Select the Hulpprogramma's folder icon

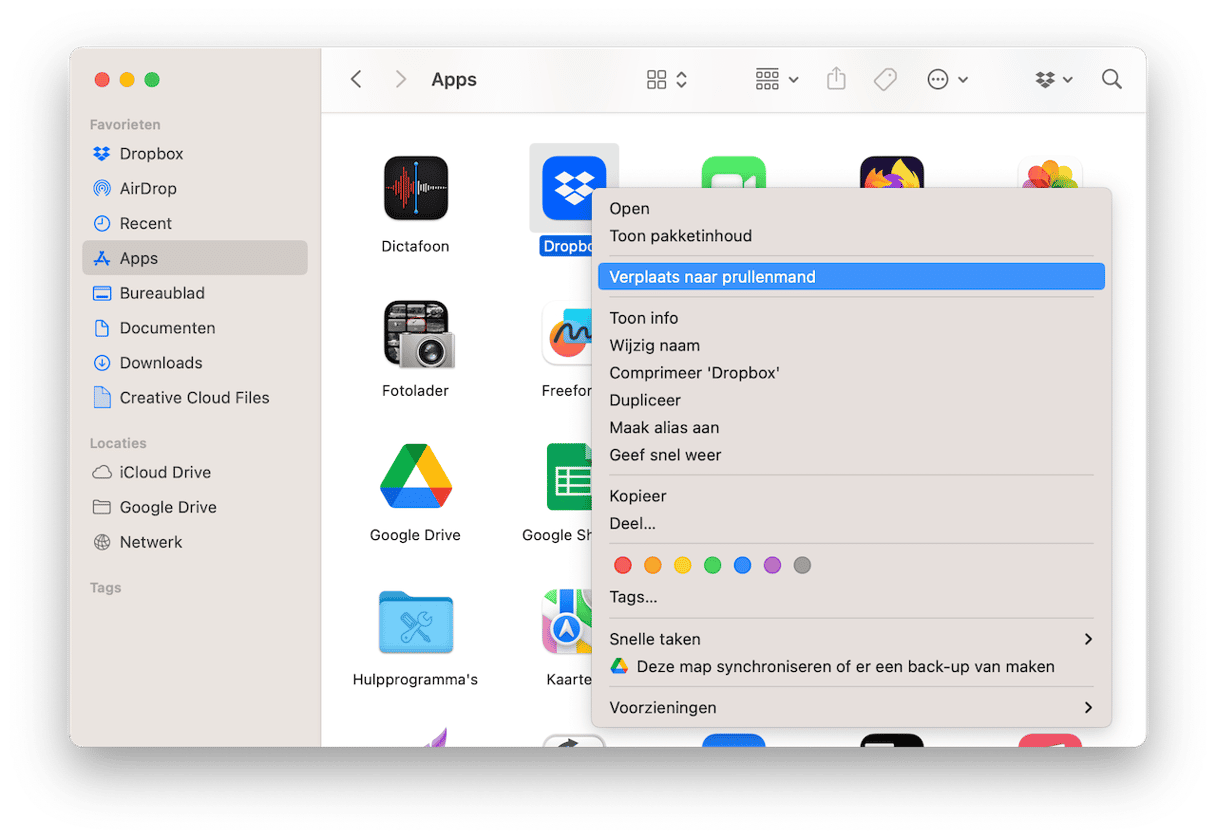tap(416, 622)
